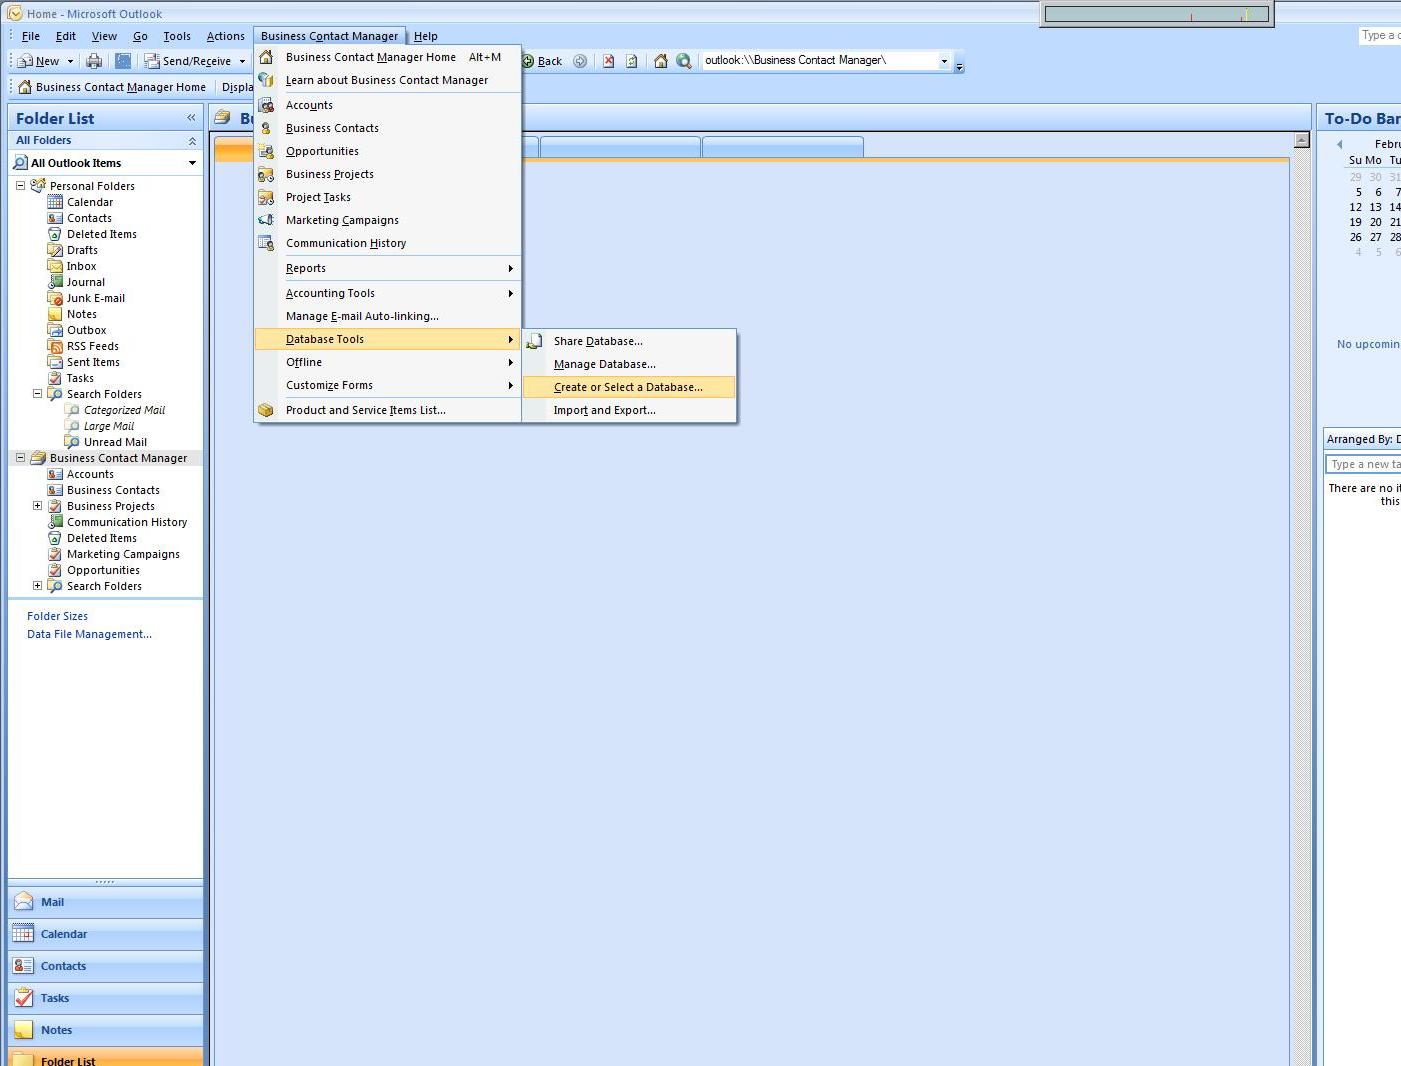Click the Print icon in toolbar
1401x1066 pixels.
(94, 61)
